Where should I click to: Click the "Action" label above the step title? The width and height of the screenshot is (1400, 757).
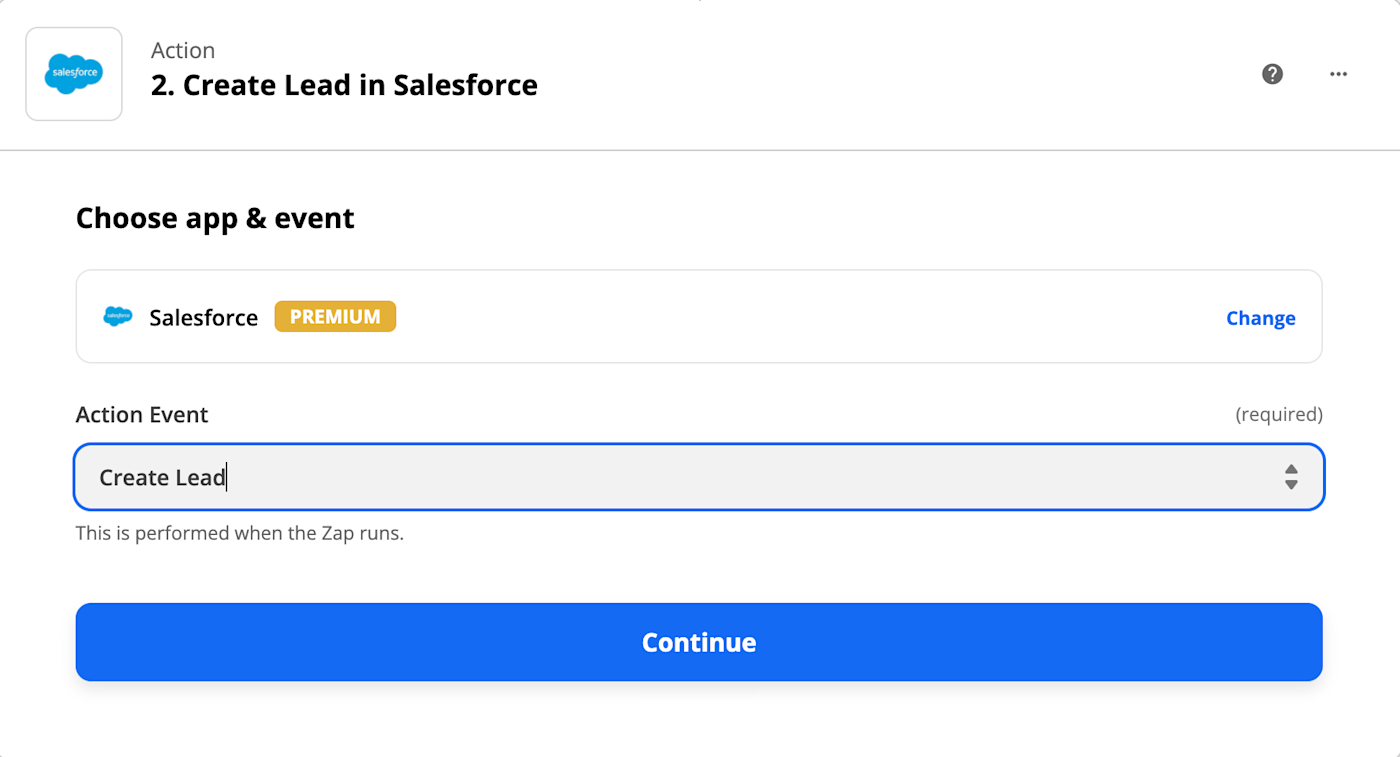[183, 50]
